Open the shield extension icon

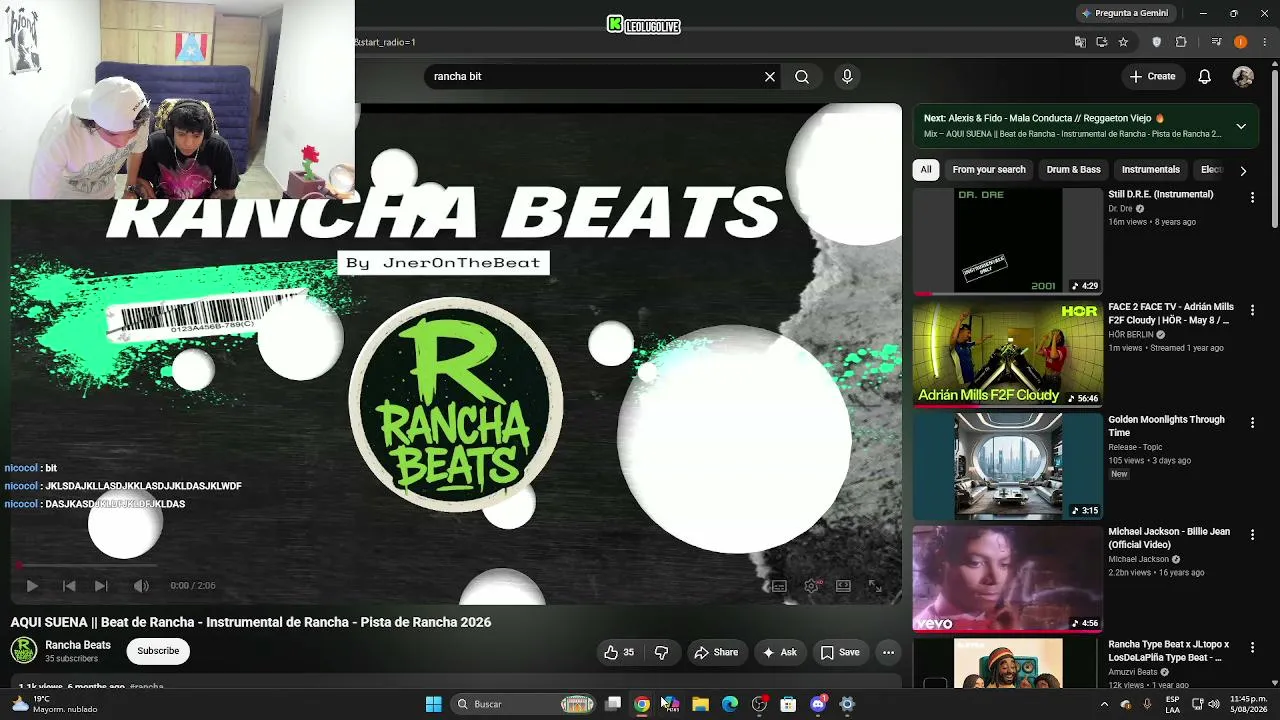[x=1157, y=42]
